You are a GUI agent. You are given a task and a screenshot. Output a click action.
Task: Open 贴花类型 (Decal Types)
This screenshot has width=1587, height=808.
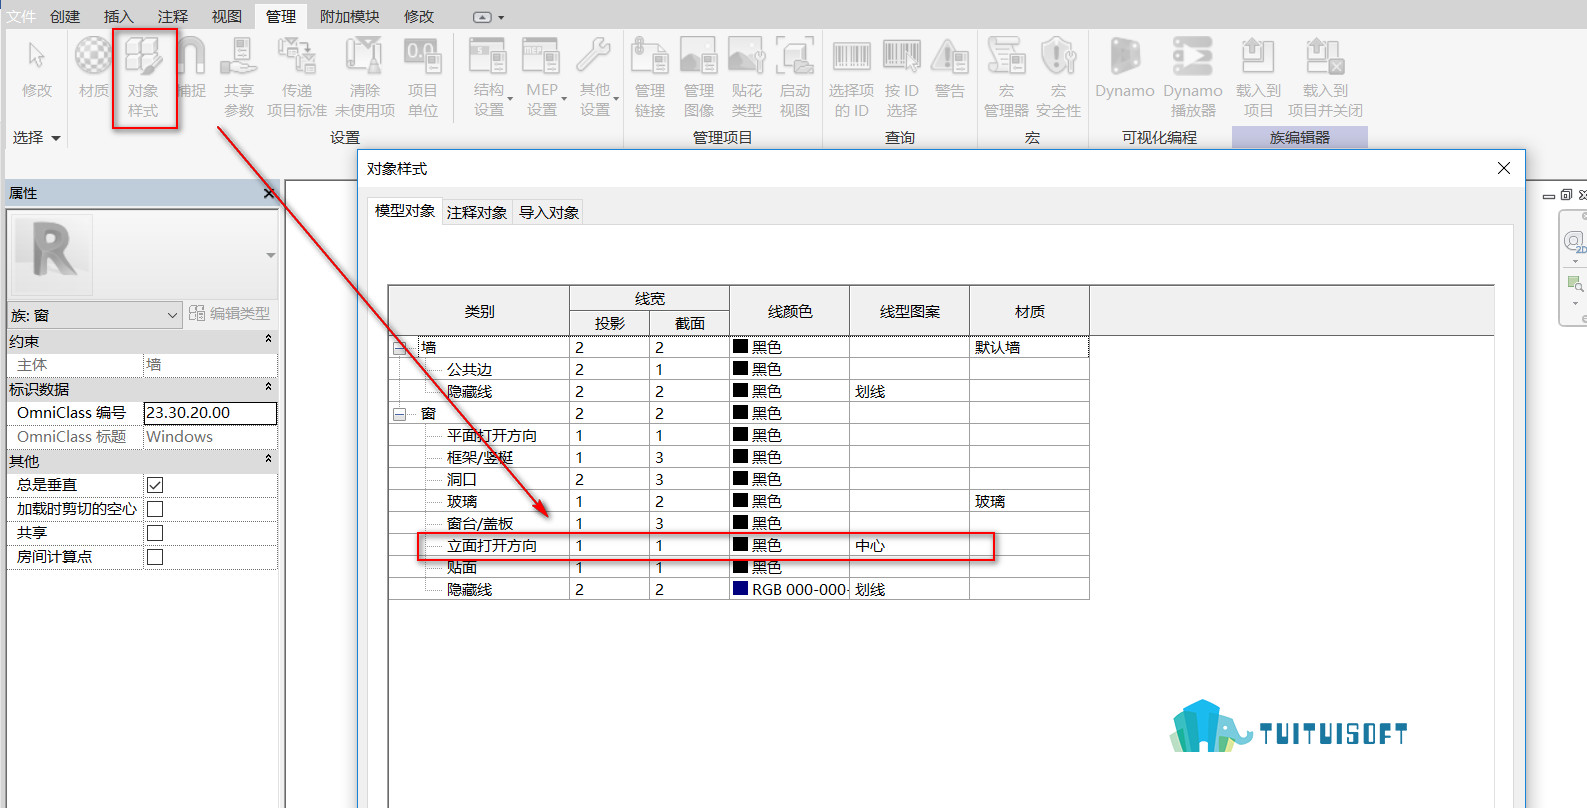pos(747,78)
